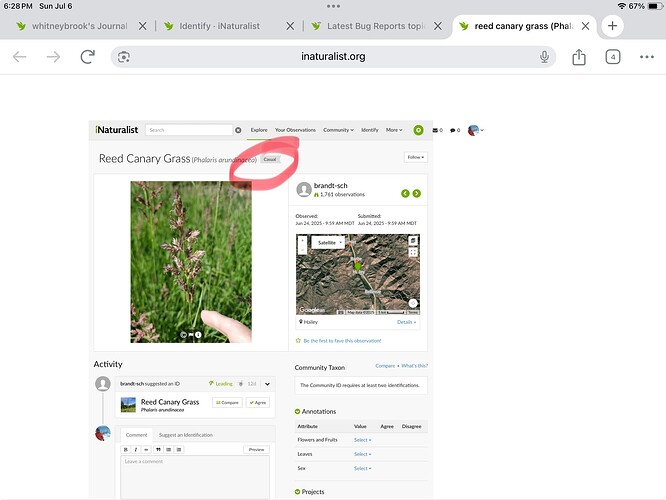Expand the location Details dropdown
The width and height of the screenshot is (666, 500).
pyautogui.click(x=406, y=322)
